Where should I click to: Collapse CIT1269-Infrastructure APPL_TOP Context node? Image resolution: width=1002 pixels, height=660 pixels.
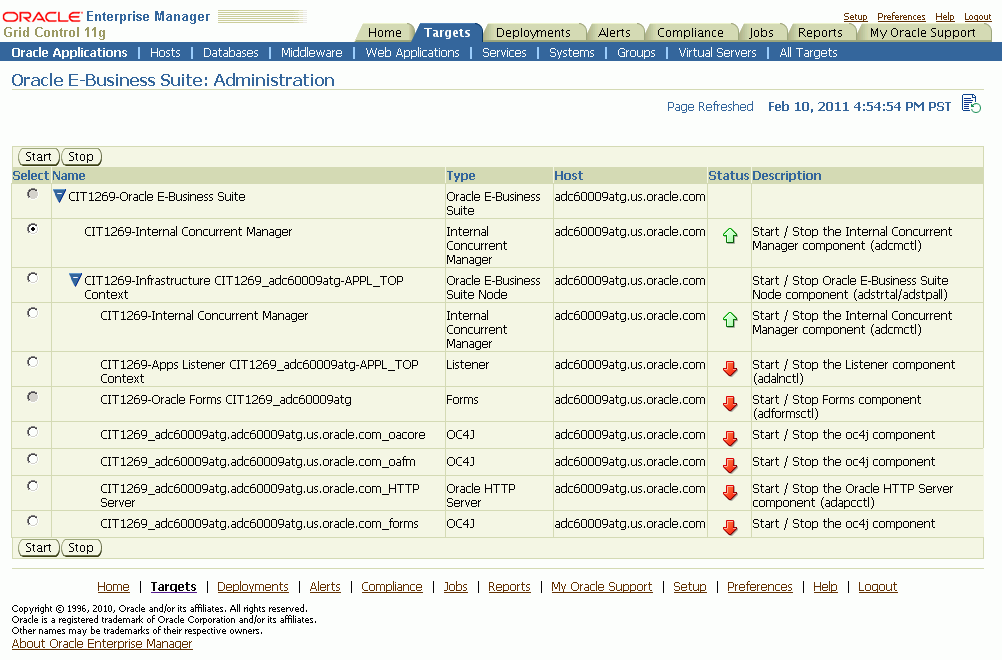pyautogui.click(x=75, y=280)
